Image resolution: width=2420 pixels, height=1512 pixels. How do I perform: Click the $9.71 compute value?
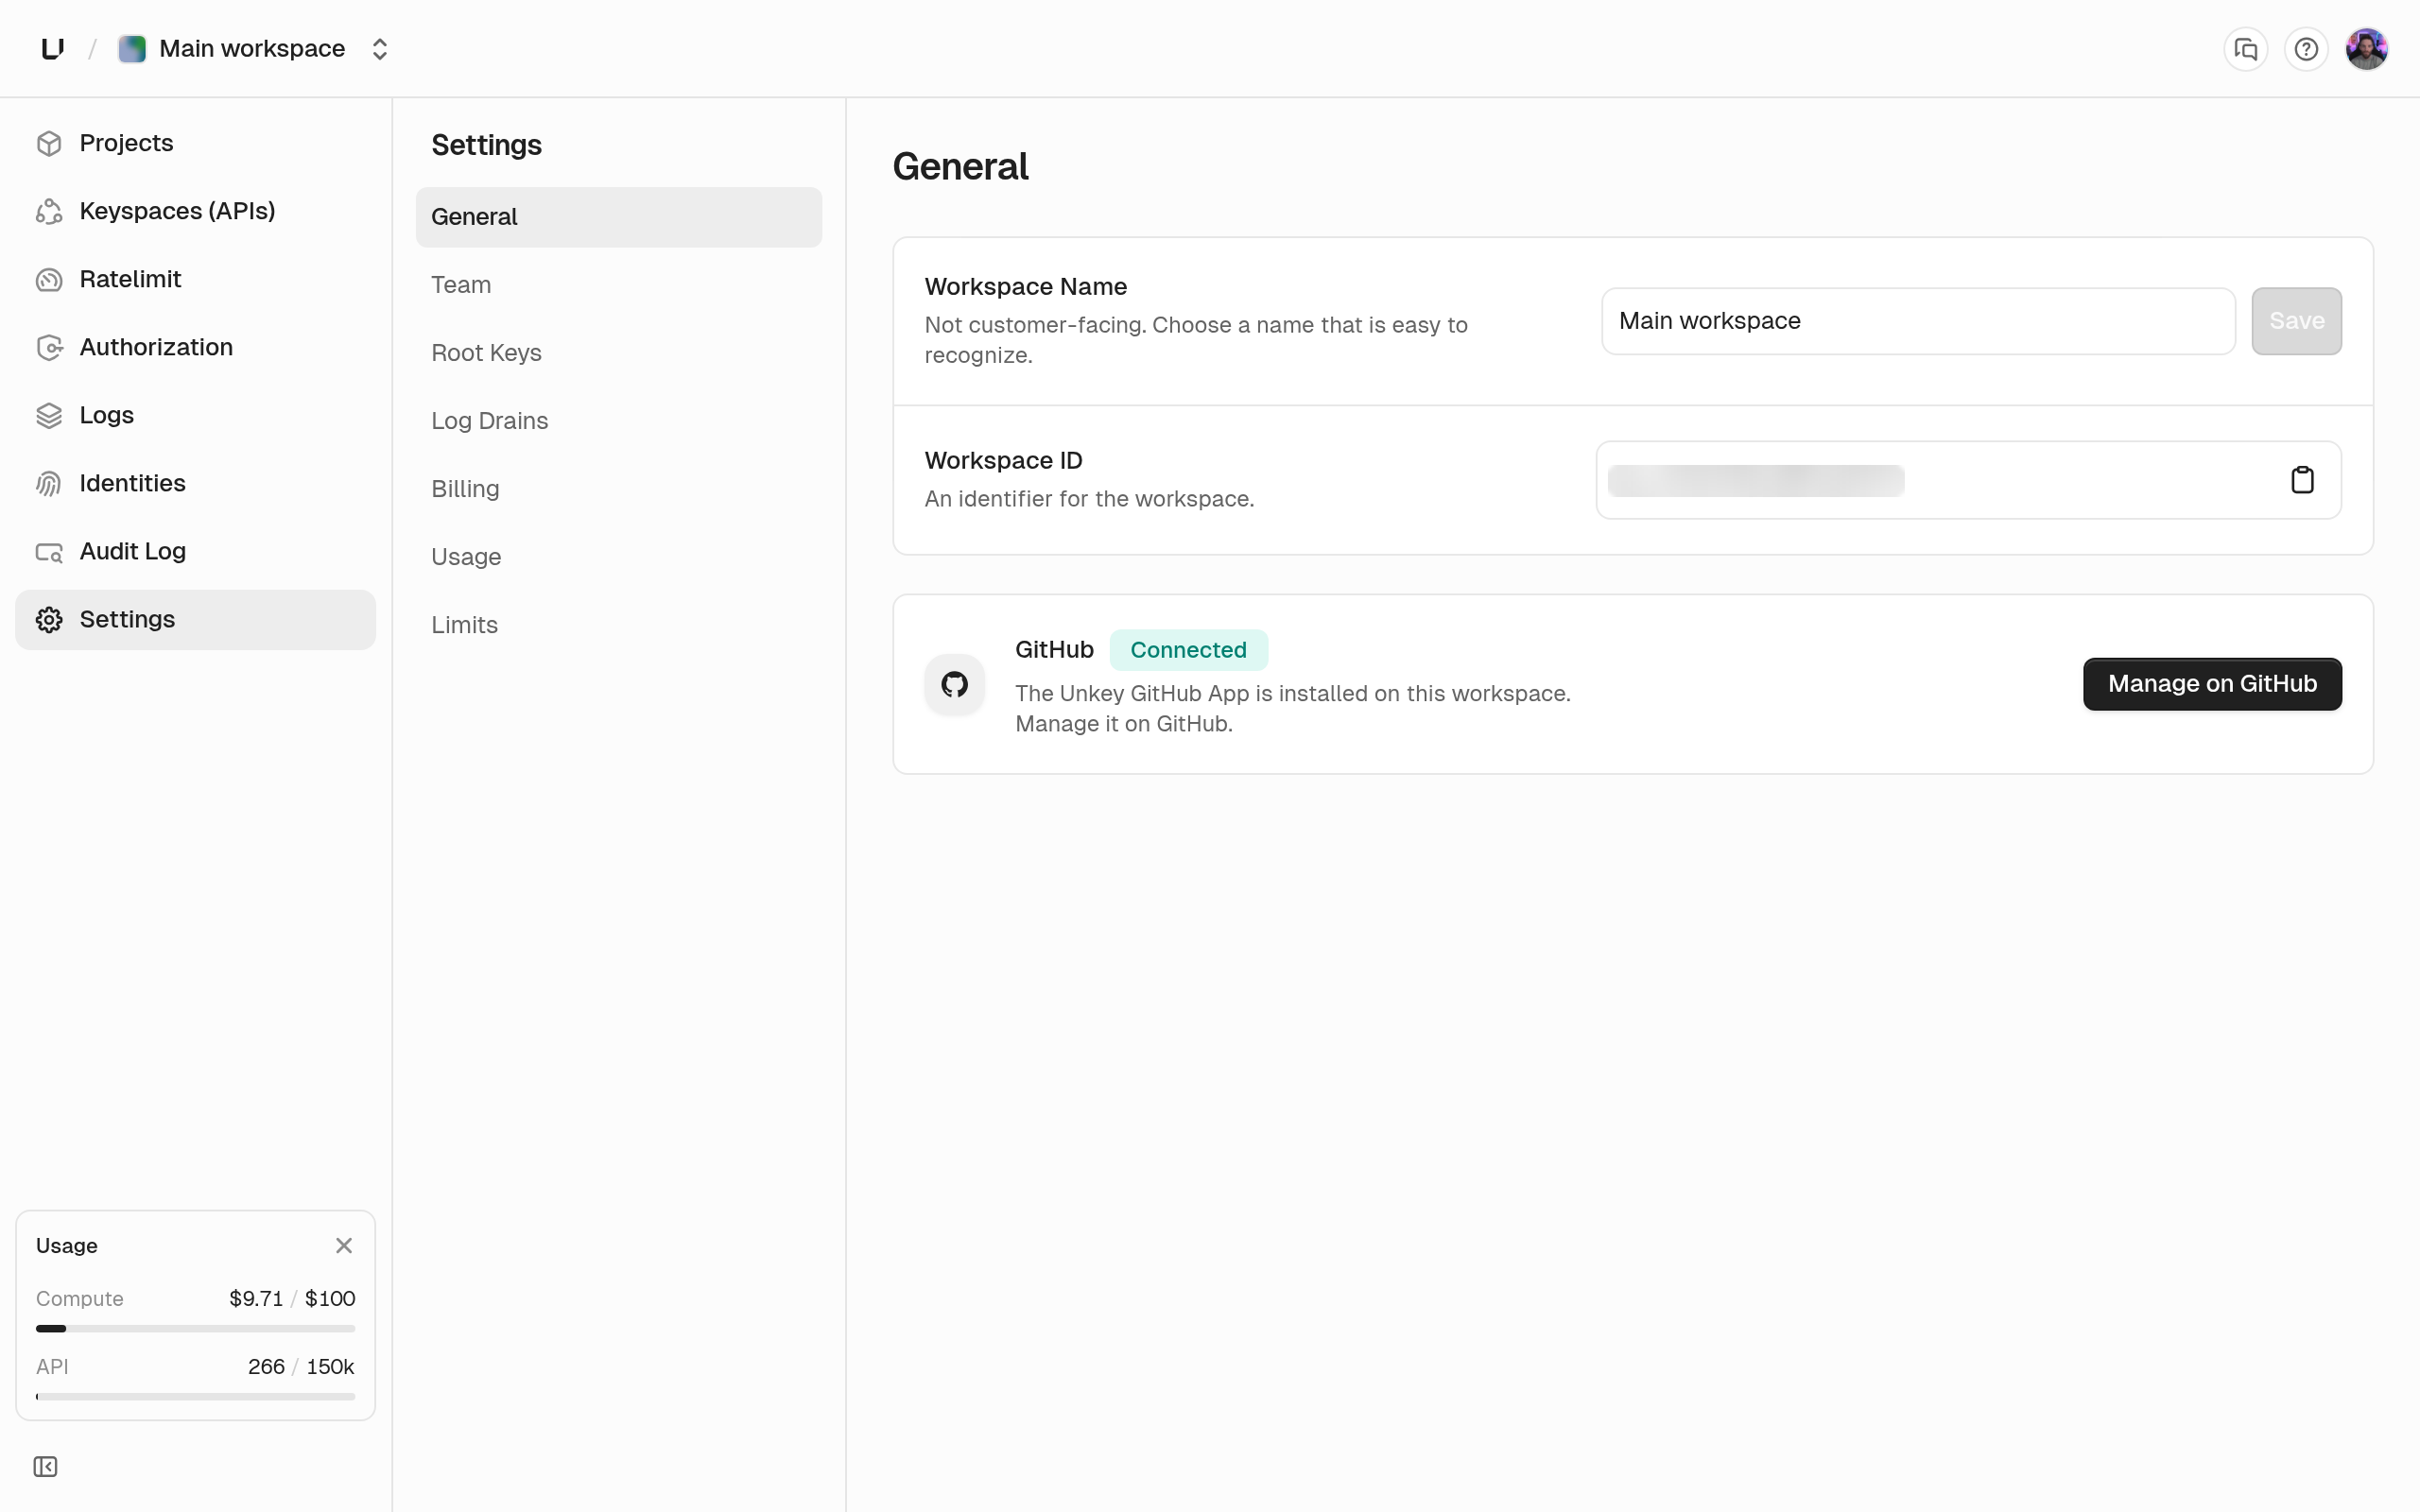pos(256,1298)
